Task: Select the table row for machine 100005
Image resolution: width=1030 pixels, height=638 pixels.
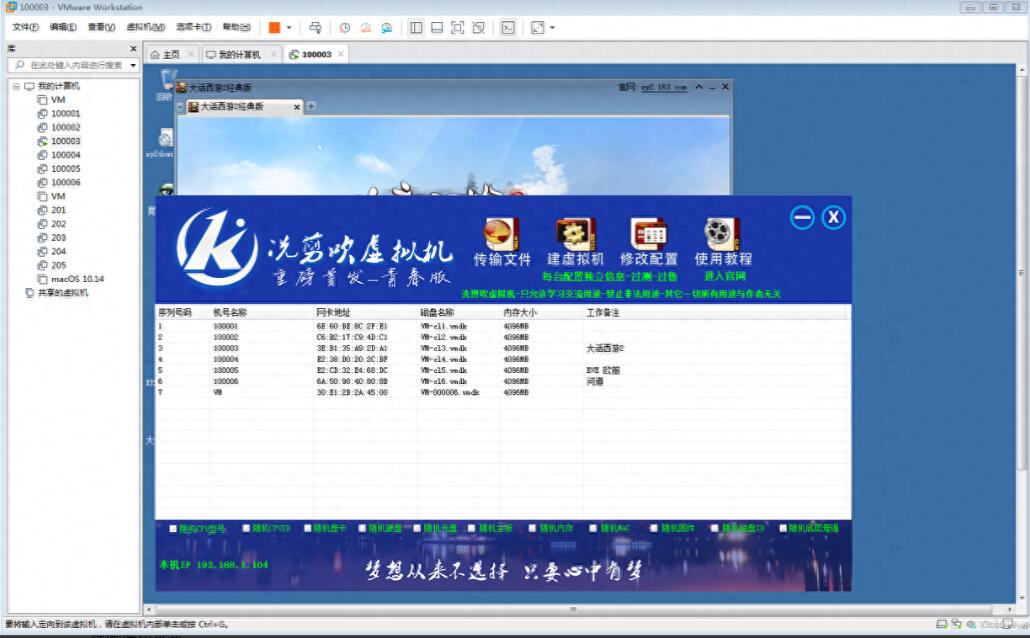Action: click(503, 371)
